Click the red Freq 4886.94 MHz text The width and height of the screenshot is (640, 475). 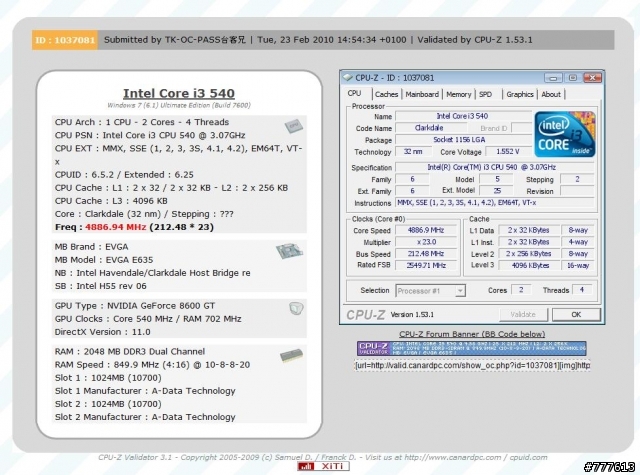[116, 227]
